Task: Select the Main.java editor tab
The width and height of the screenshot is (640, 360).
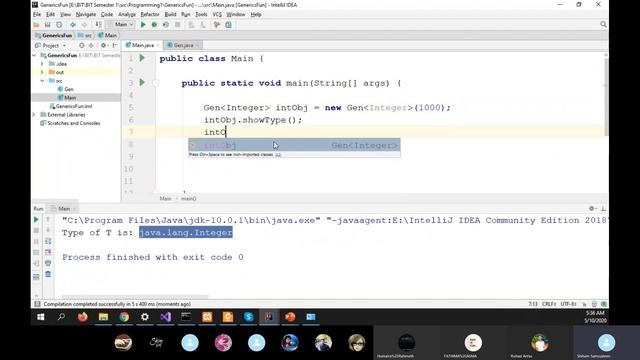Action: point(142,45)
